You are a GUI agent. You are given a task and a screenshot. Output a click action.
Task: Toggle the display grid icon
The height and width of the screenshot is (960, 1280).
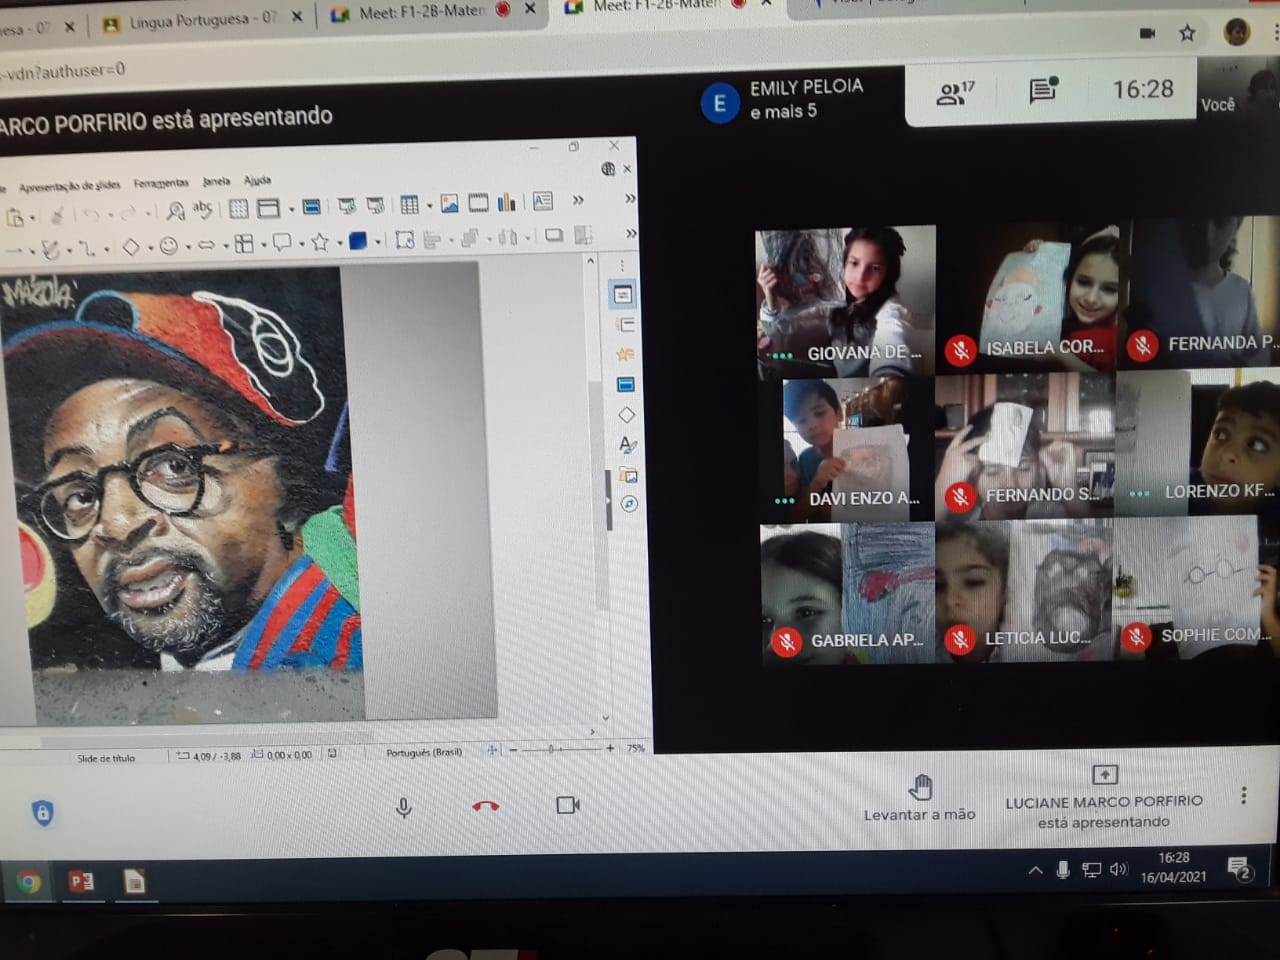pyautogui.click(x=238, y=208)
